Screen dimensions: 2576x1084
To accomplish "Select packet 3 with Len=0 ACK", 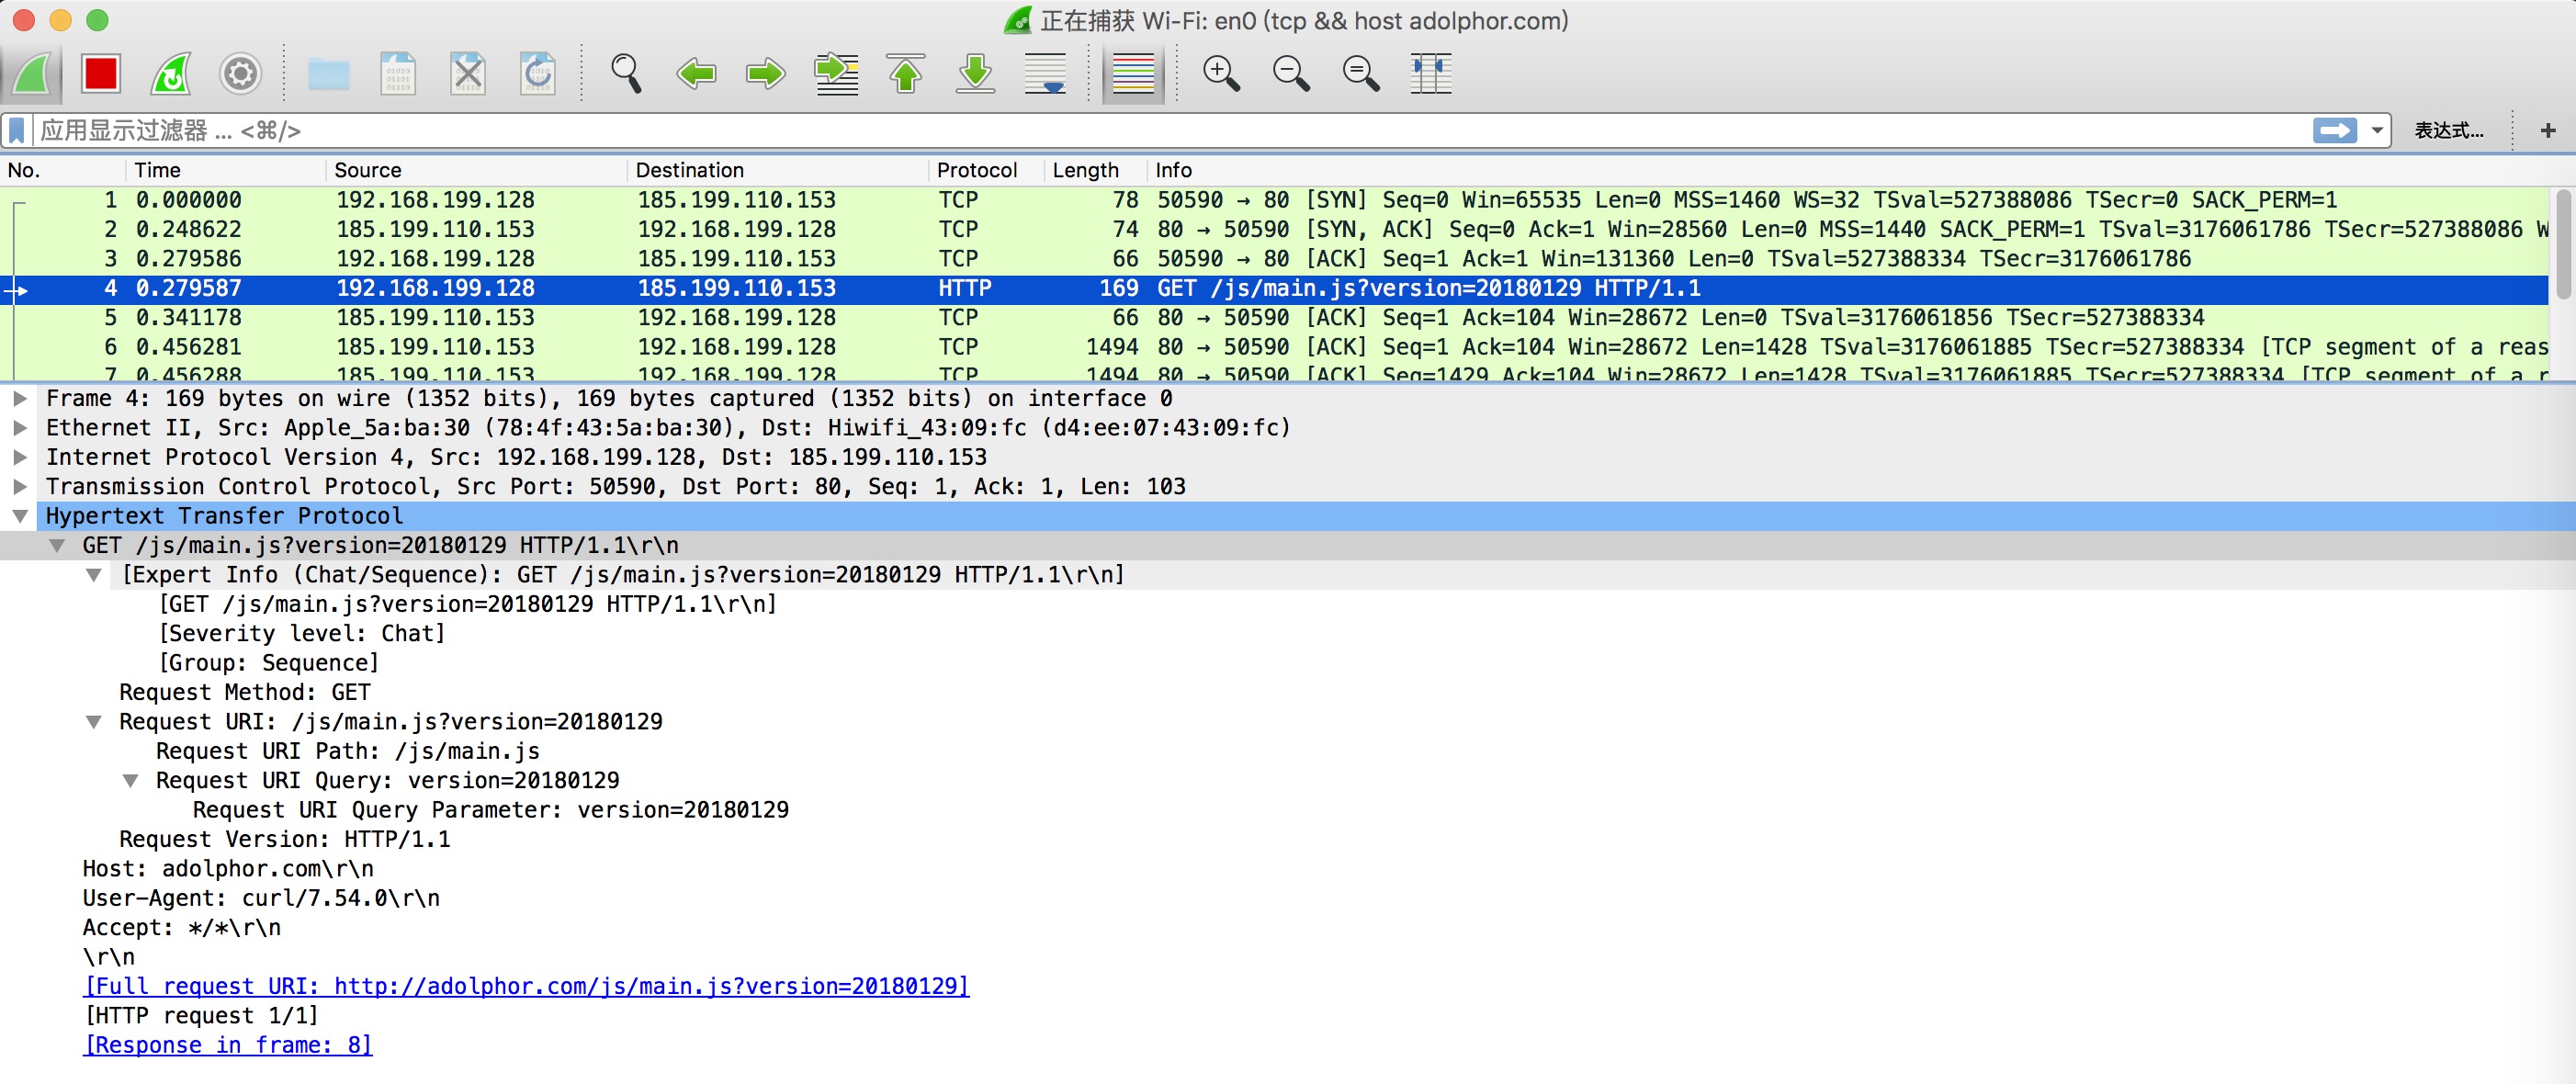I will pos(1275,259).
